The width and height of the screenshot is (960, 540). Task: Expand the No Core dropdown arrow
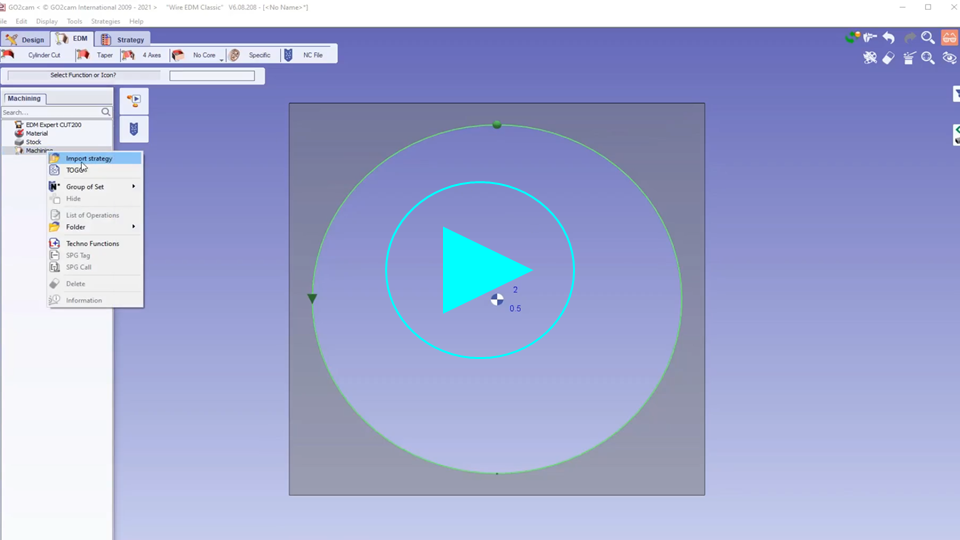[x=221, y=60]
